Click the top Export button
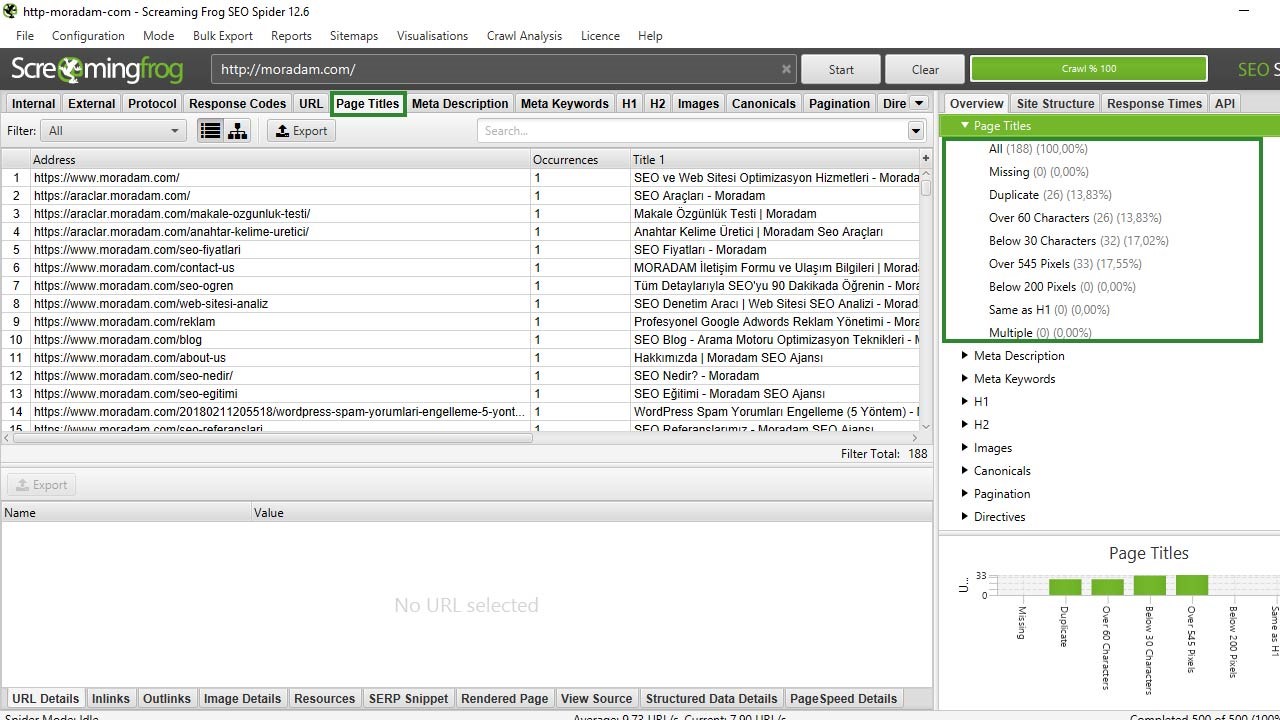Image resolution: width=1280 pixels, height=720 pixels. pos(301,131)
